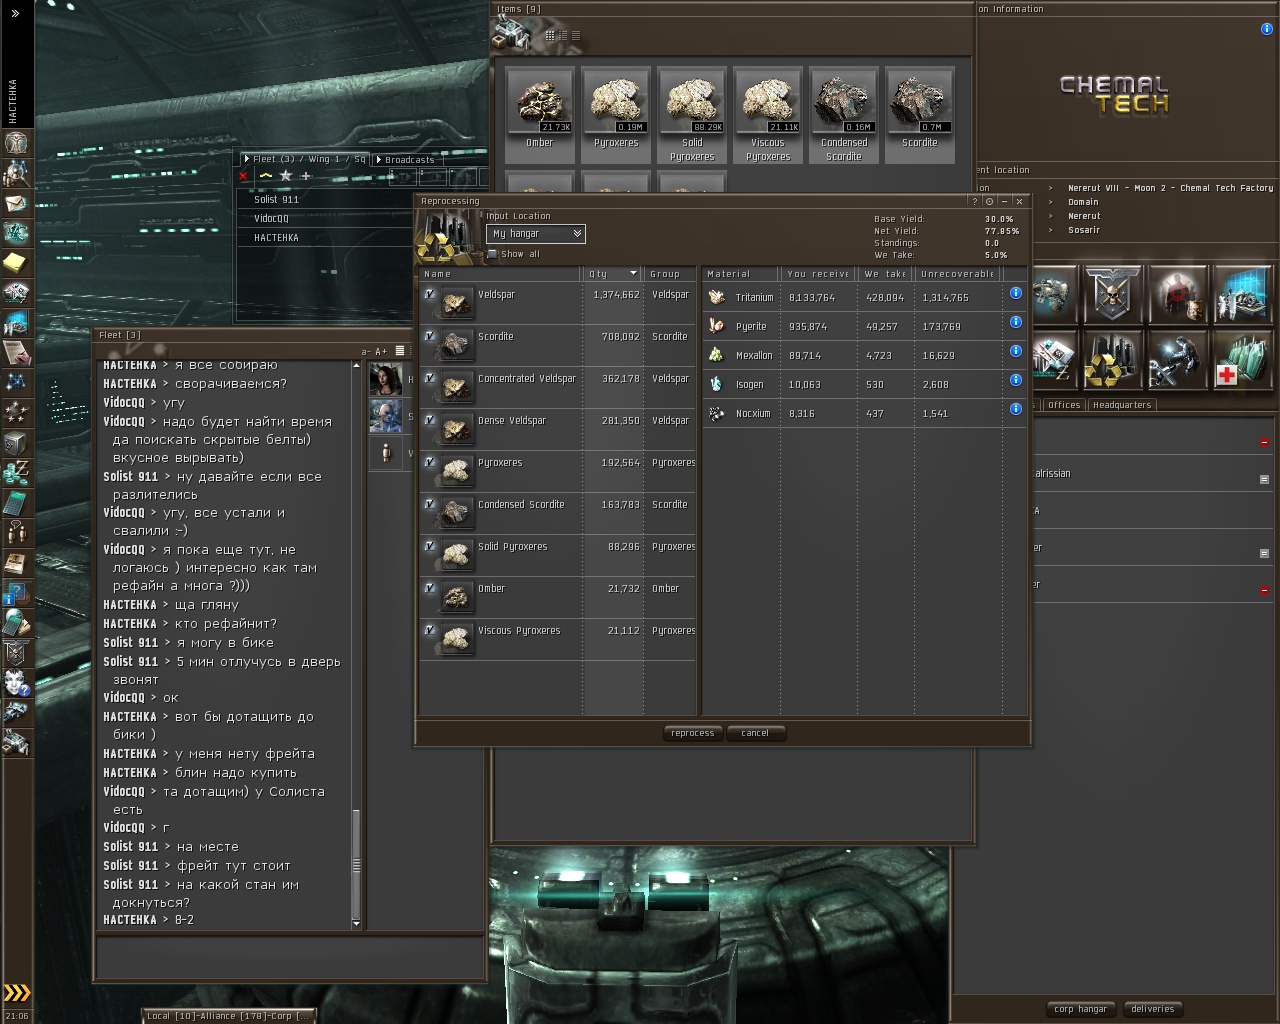Viewport: 1280px width, 1024px height.
Task: Select fleet member Solist 911
Action: (x=277, y=200)
